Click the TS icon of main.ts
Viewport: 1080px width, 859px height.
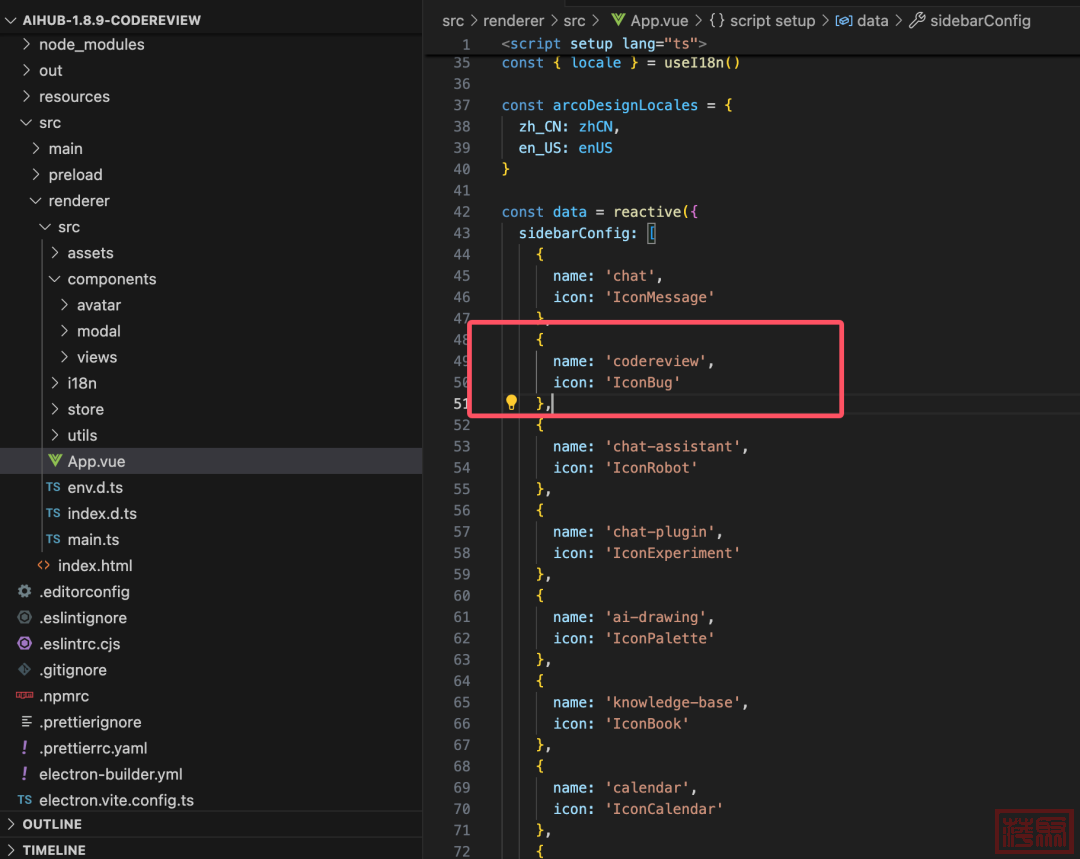click(x=53, y=540)
